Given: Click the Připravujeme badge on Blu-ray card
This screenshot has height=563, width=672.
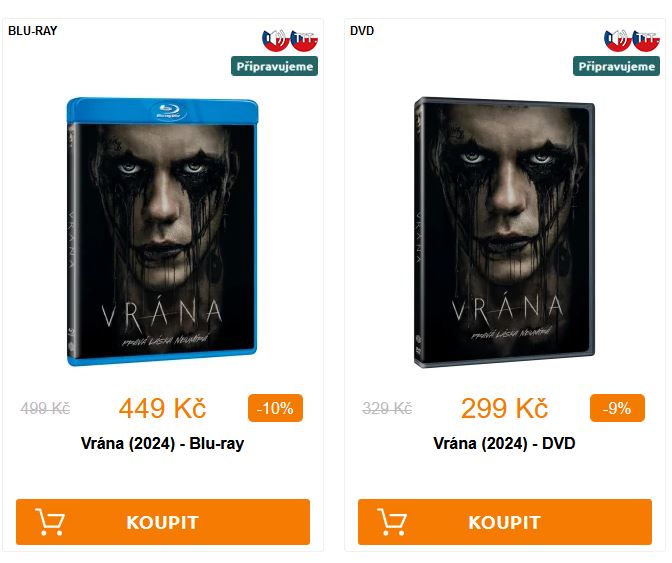Looking at the screenshot, I should point(274,66).
